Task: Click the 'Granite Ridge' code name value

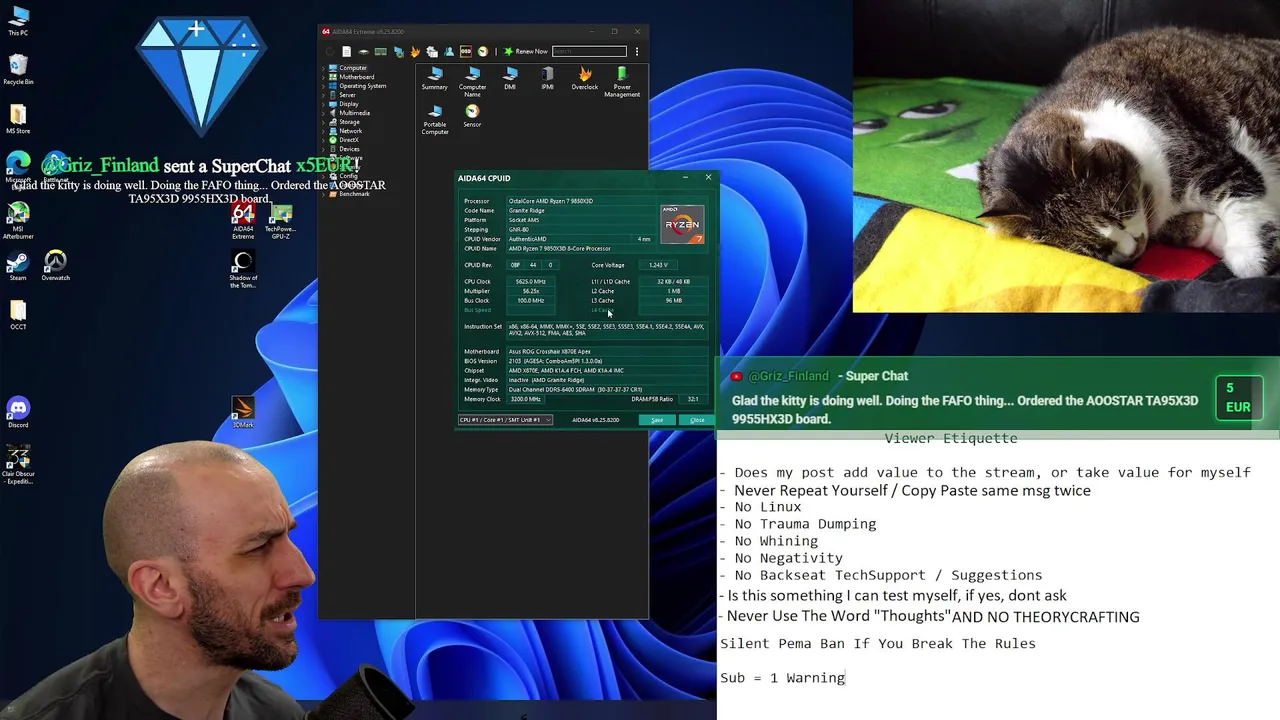Action: pyautogui.click(x=528, y=210)
